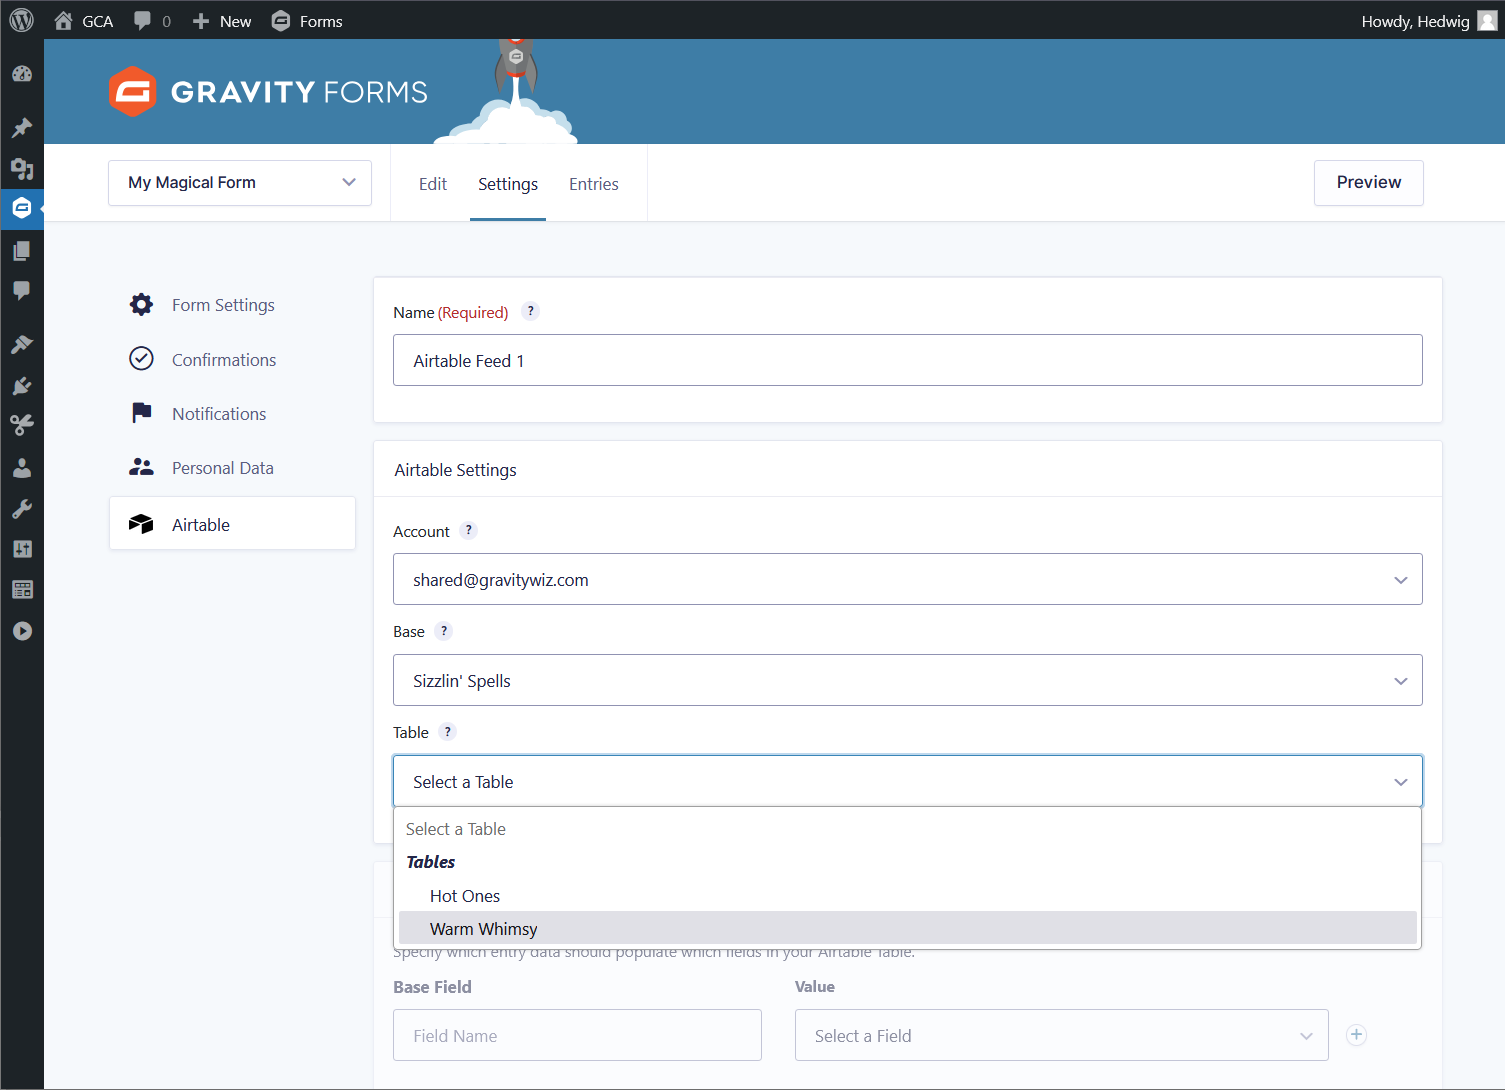Select the Hot Ones table option
Viewport: 1505px width, 1090px height.
point(908,896)
